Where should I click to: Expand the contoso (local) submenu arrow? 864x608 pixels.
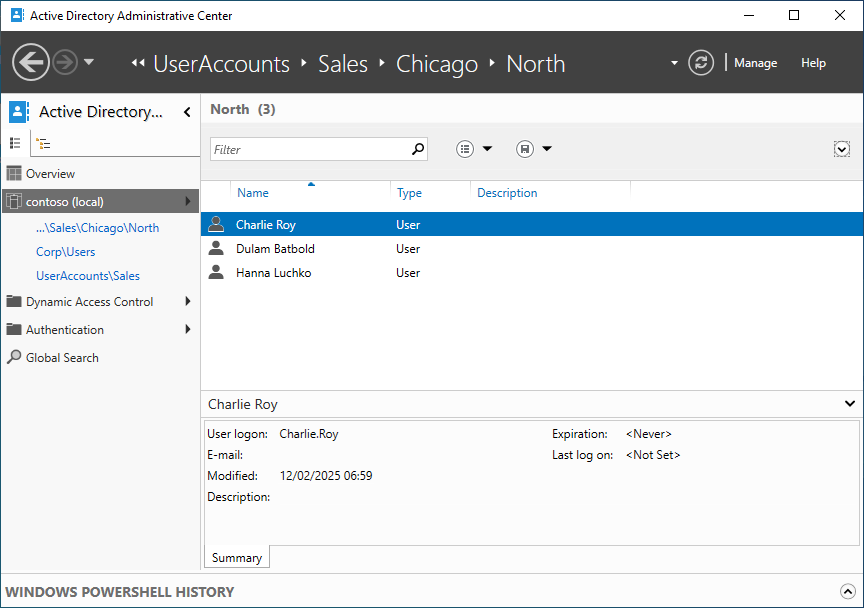(x=188, y=202)
